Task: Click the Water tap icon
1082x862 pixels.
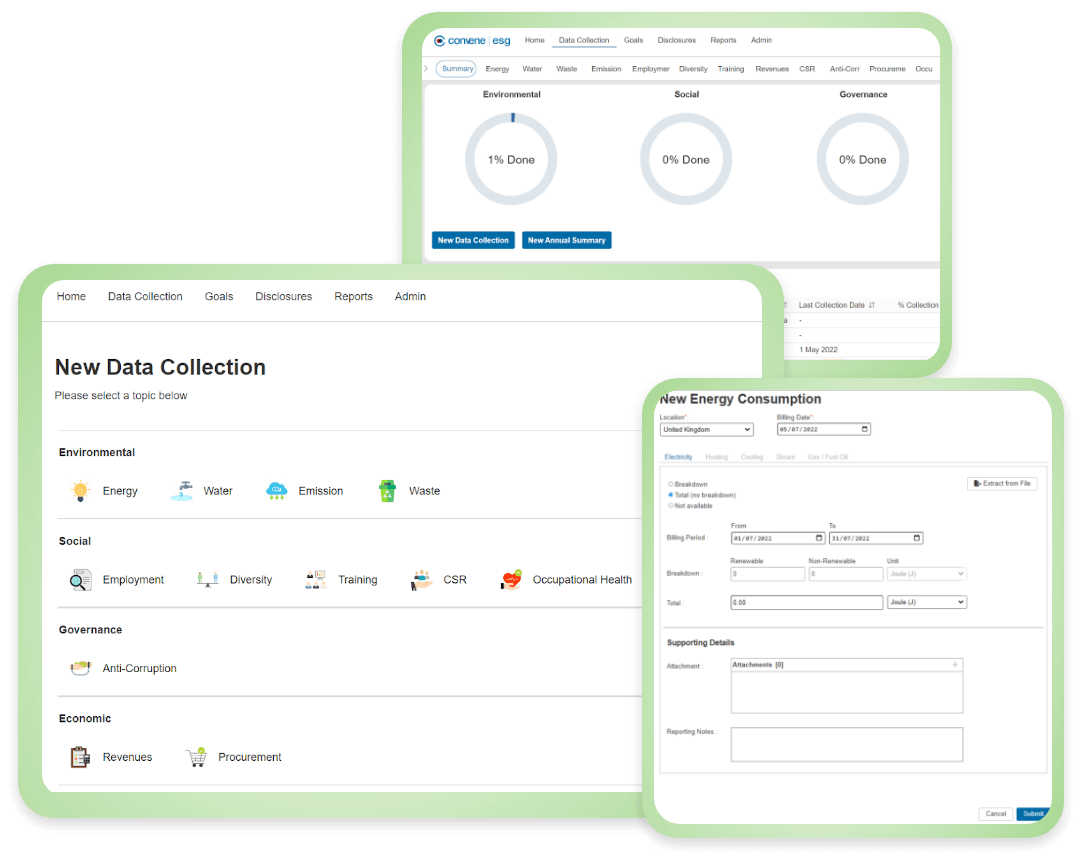Action: tap(182, 491)
